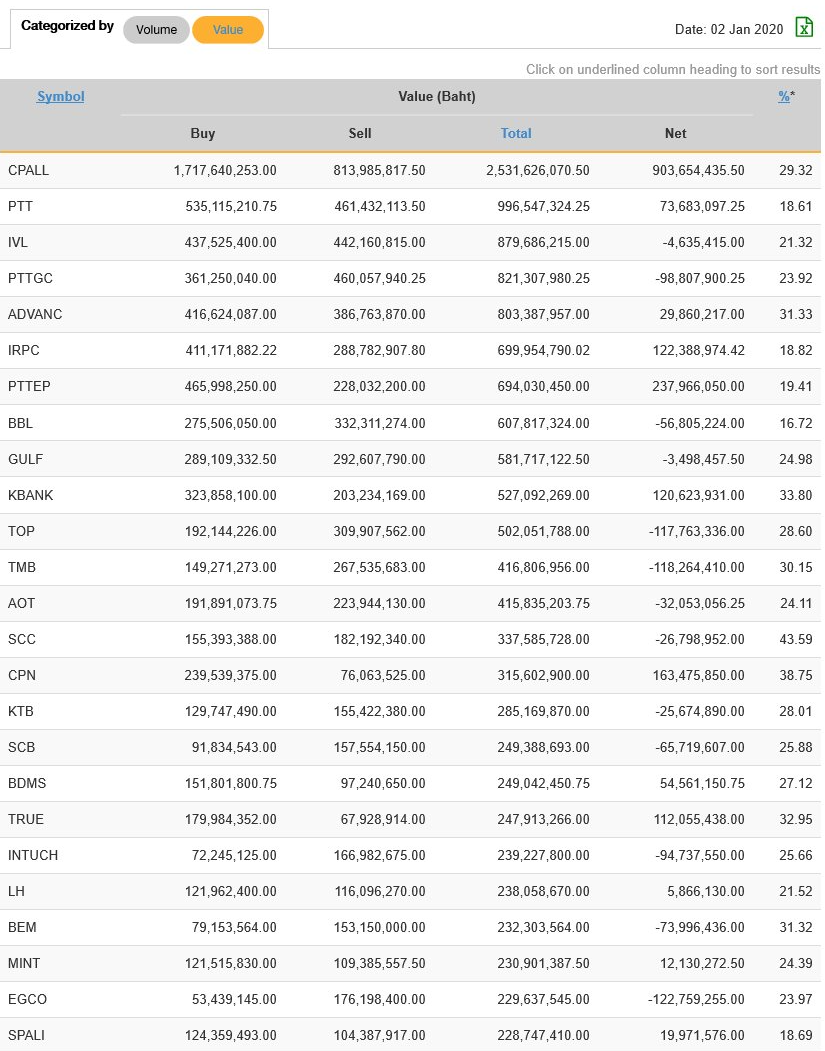Sort results by Total column
This screenshot has width=825, height=1051.
click(x=516, y=133)
